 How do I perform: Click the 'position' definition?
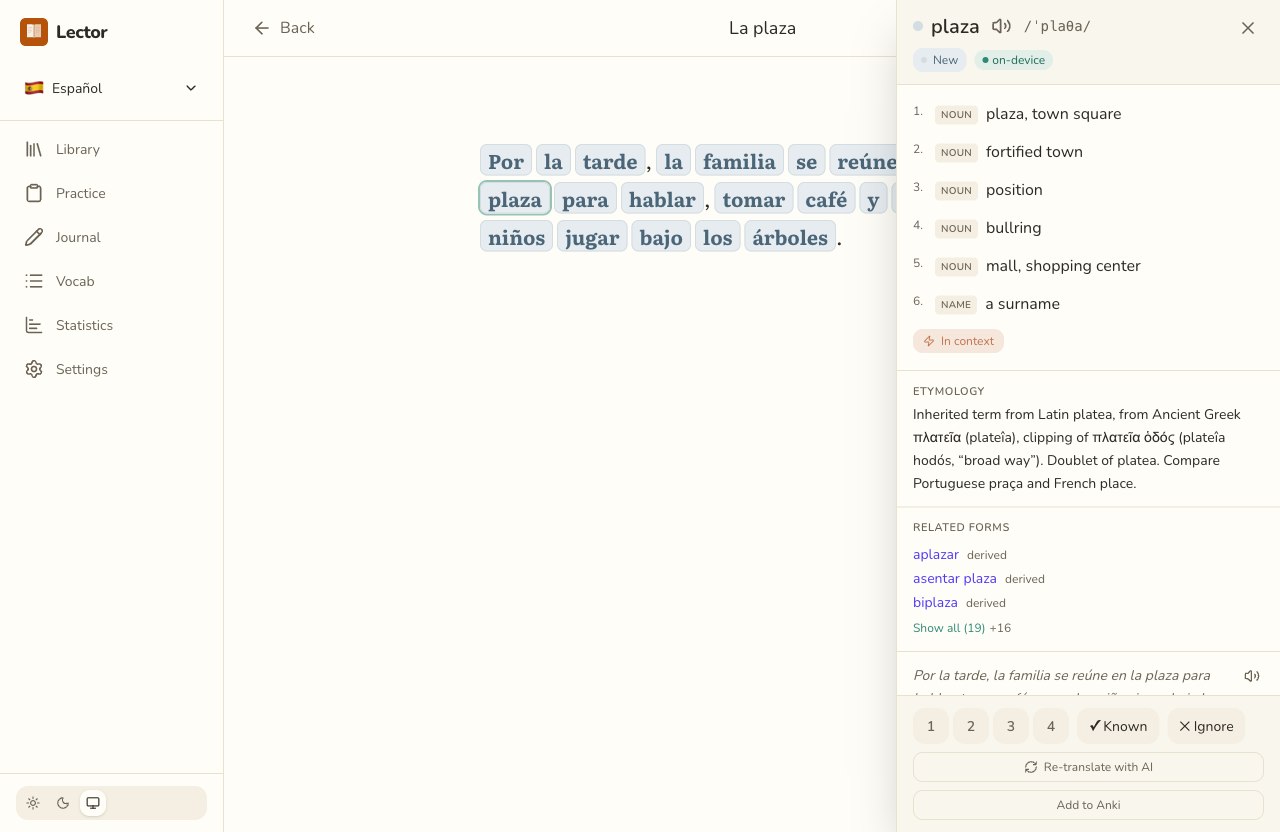[1014, 190]
